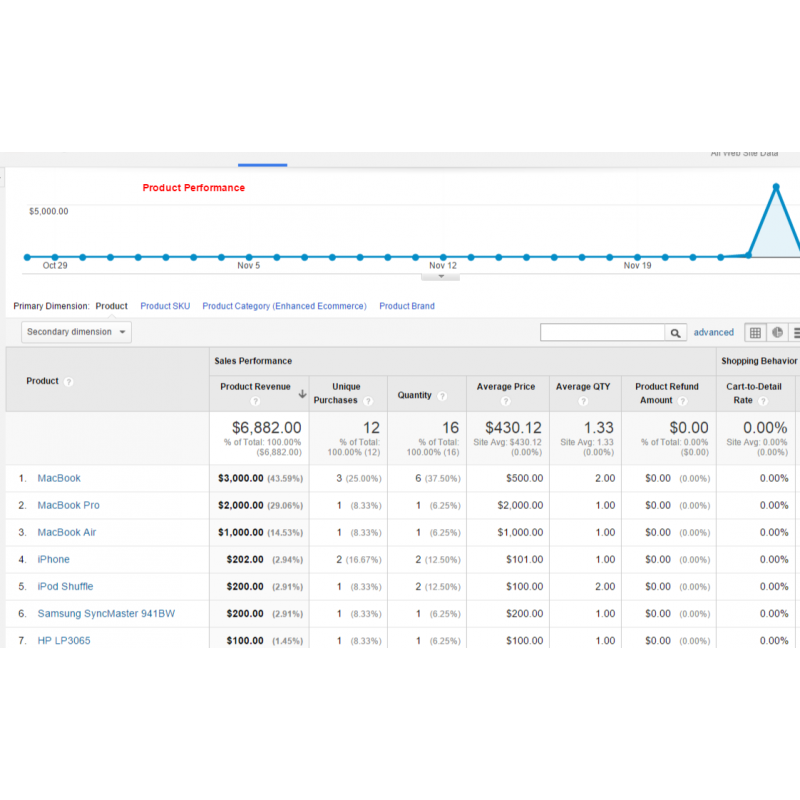Click the revenue spike data point after Nov 19
800x800 pixels.
pyautogui.click(x=776, y=188)
